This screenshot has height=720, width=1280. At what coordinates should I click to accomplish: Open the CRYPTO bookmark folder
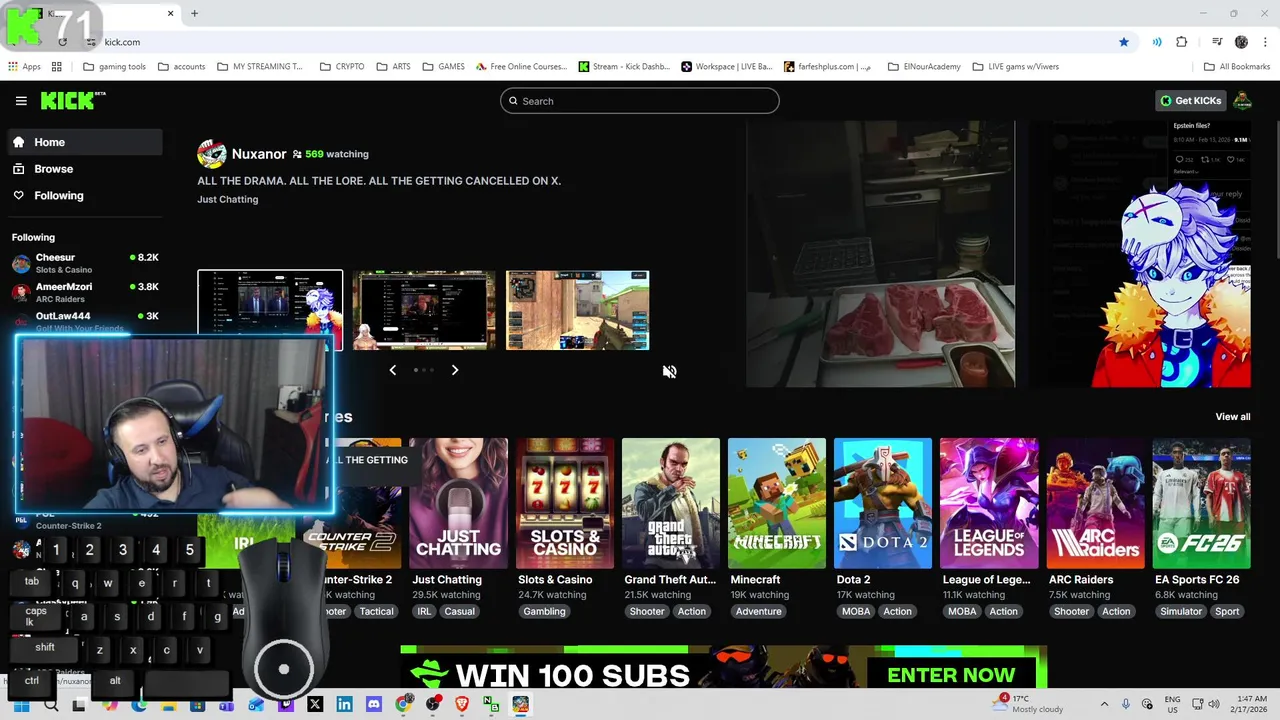342,67
